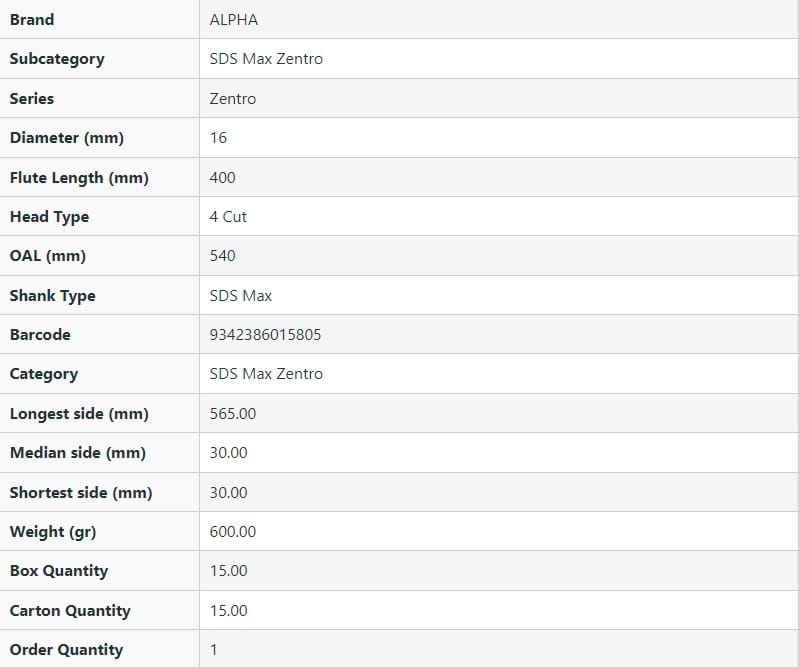Image resolution: width=799 pixels, height=667 pixels.
Task: Click the Brand row label
Action: point(32,19)
